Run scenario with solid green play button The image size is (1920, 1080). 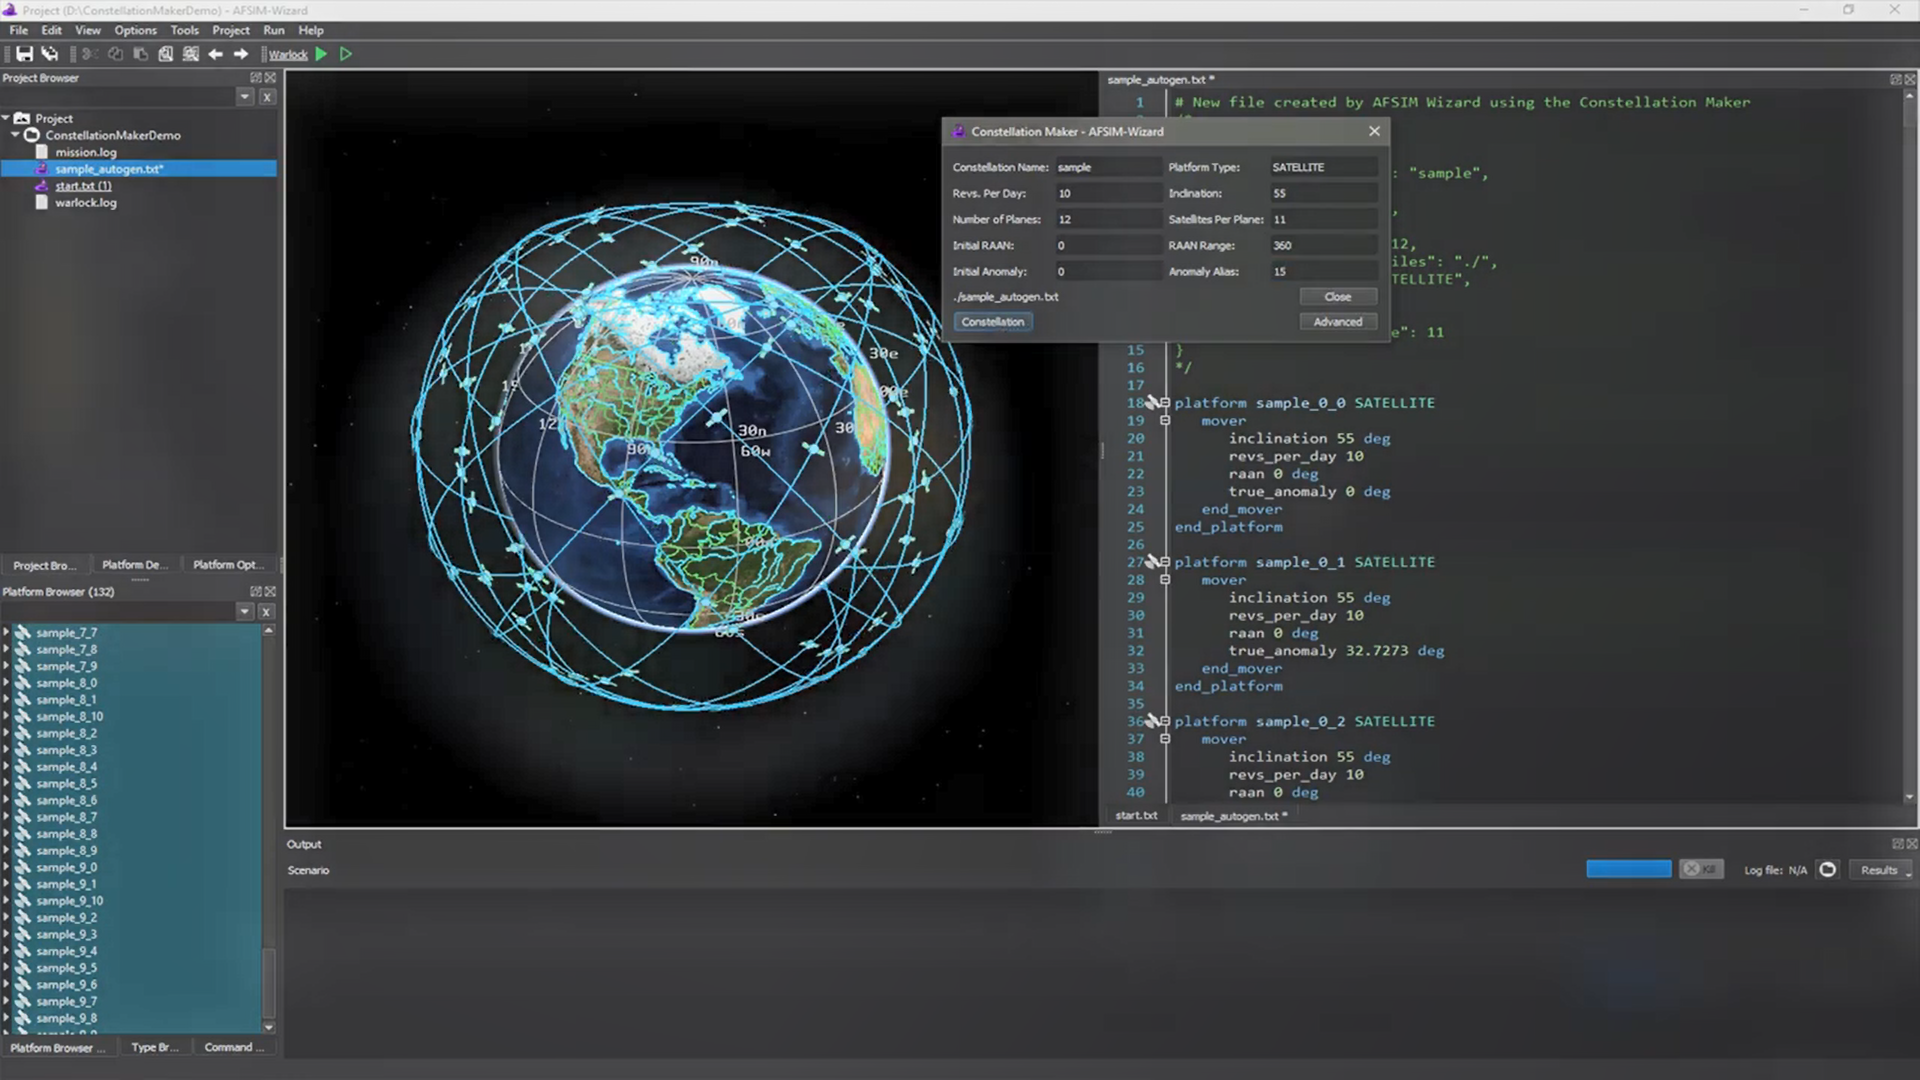coord(321,54)
